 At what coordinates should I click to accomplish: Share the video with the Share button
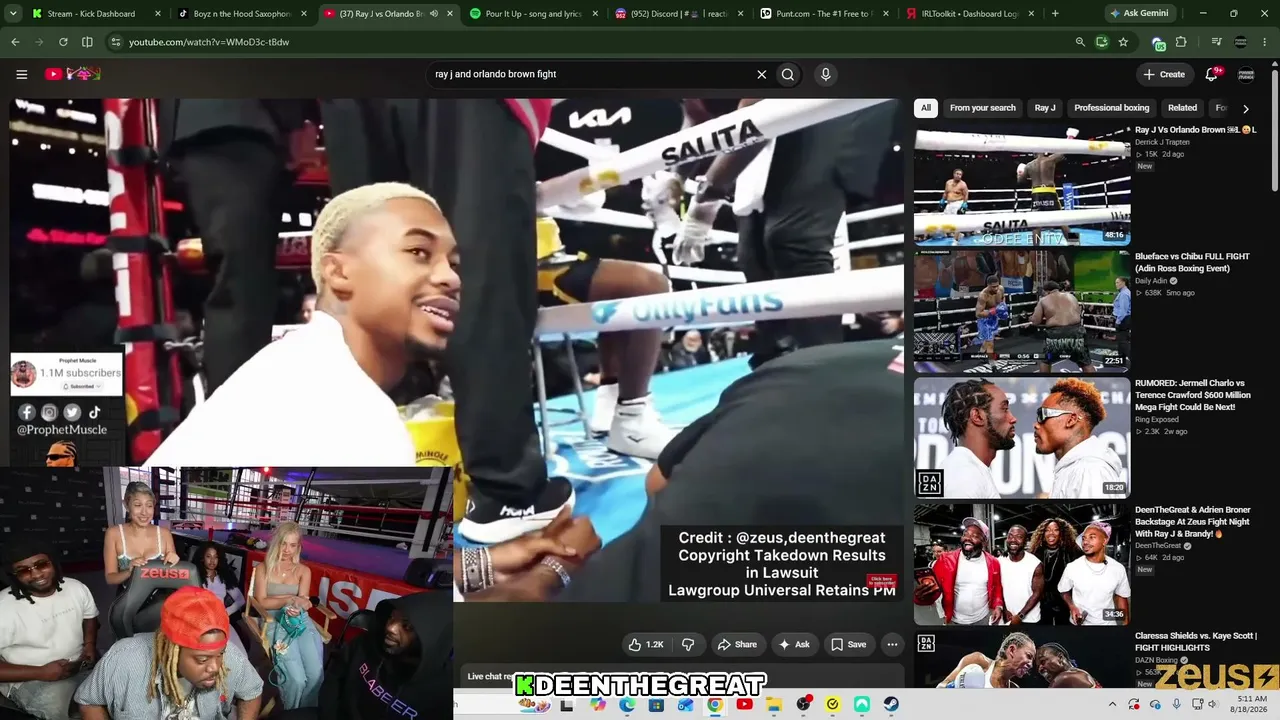738,645
